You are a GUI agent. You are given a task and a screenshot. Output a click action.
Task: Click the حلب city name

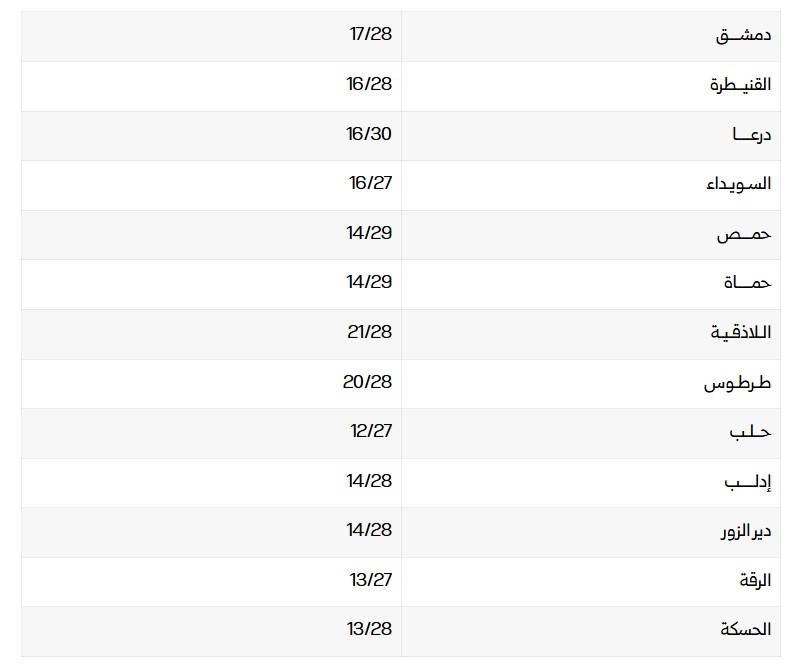[750, 431]
